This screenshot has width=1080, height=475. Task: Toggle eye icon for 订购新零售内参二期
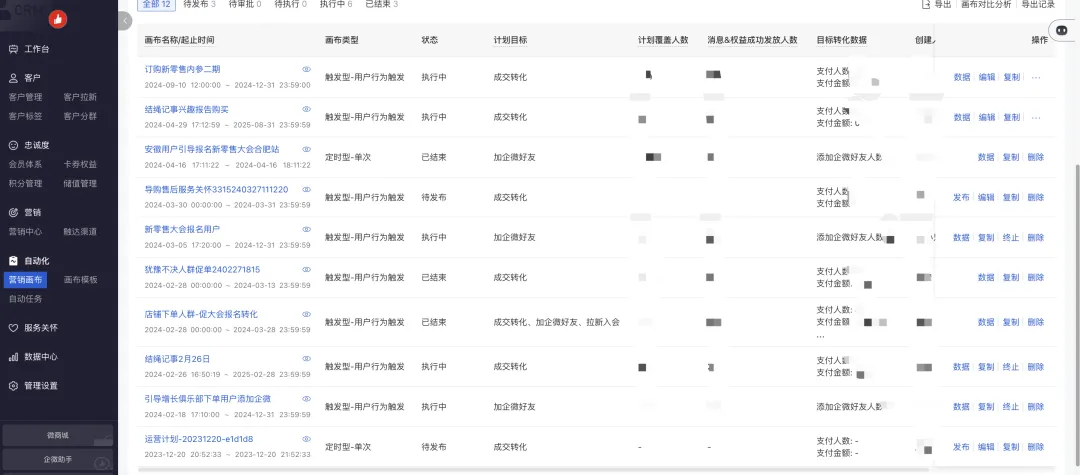(306, 69)
